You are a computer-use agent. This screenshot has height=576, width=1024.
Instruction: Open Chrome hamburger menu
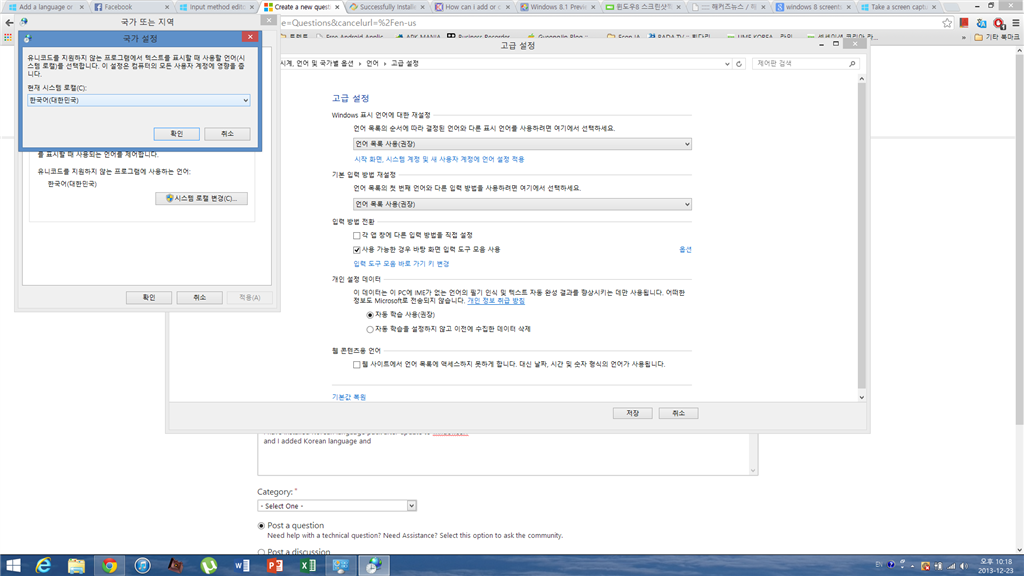click(1016, 23)
